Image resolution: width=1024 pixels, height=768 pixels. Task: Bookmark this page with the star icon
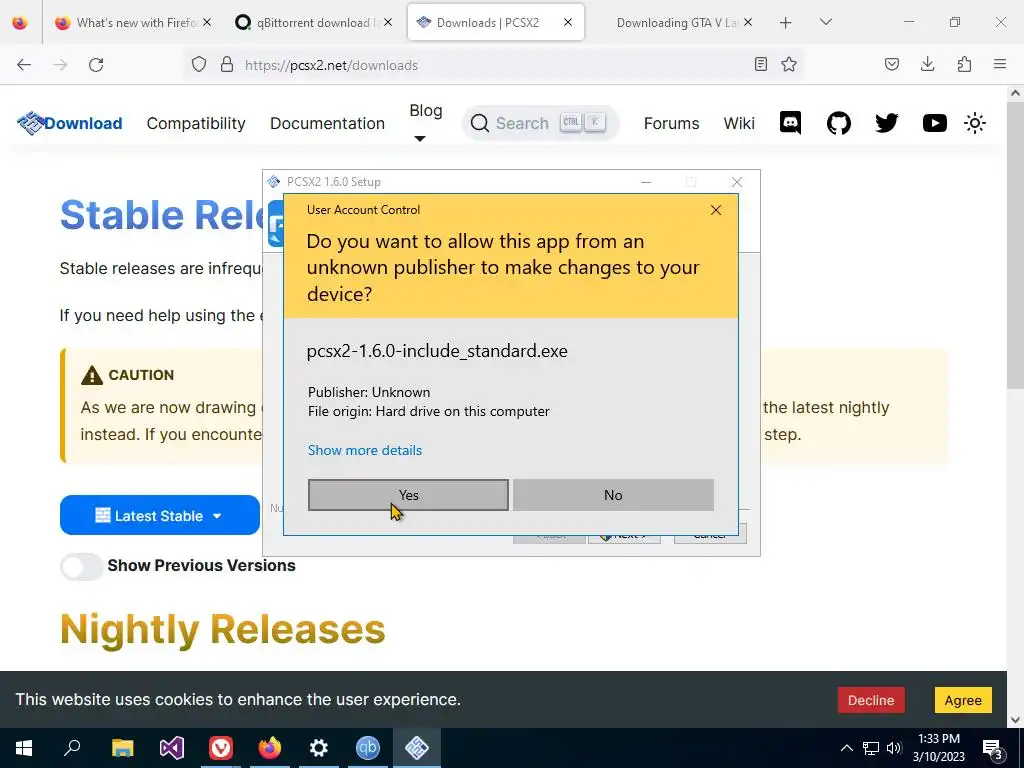(789, 64)
